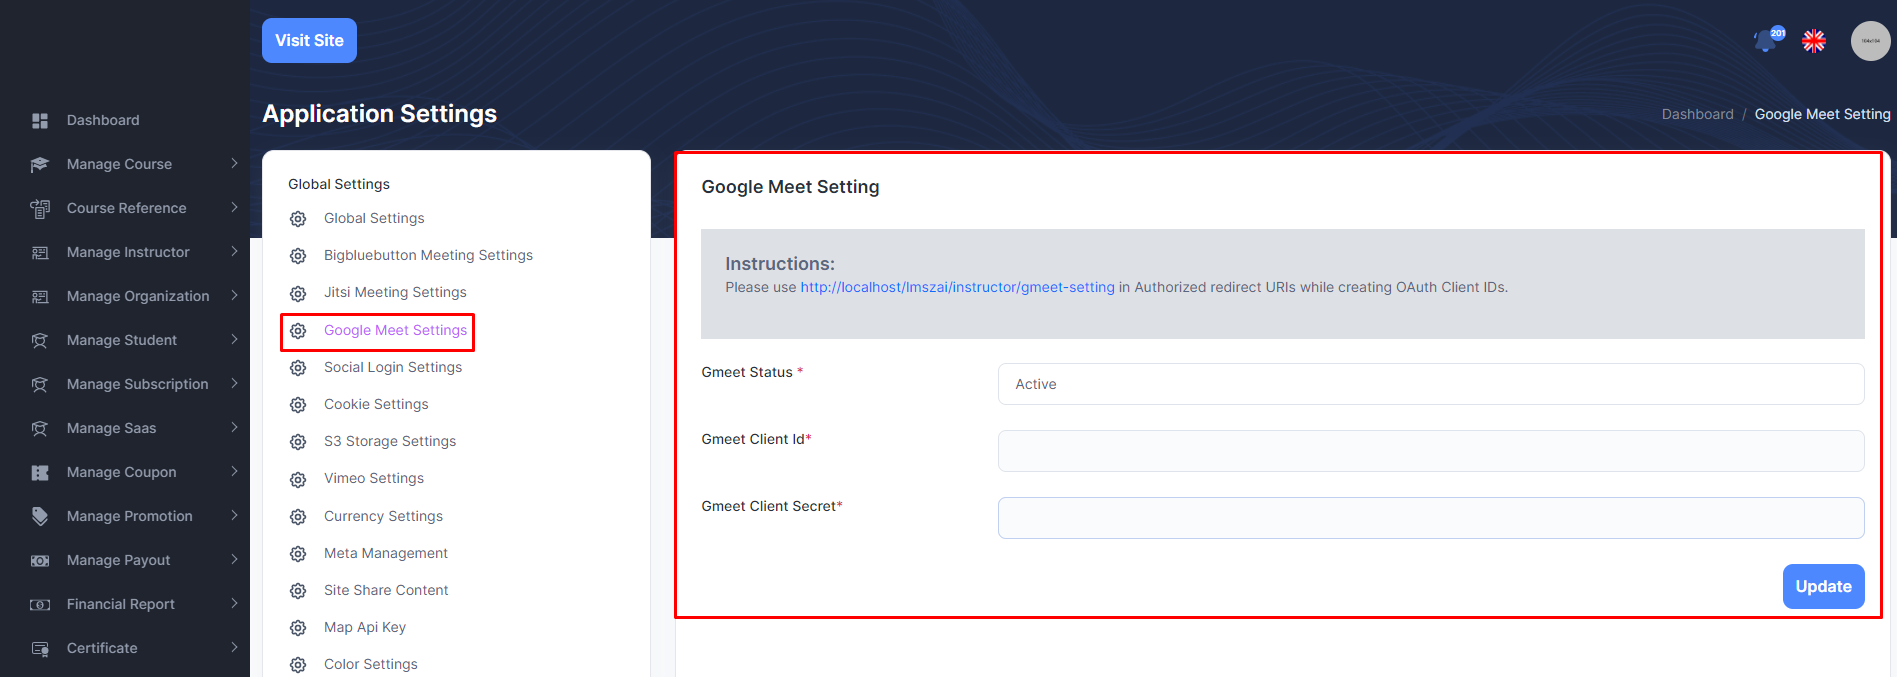Open the Gmeet Status dropdown

coord(1430,384)
